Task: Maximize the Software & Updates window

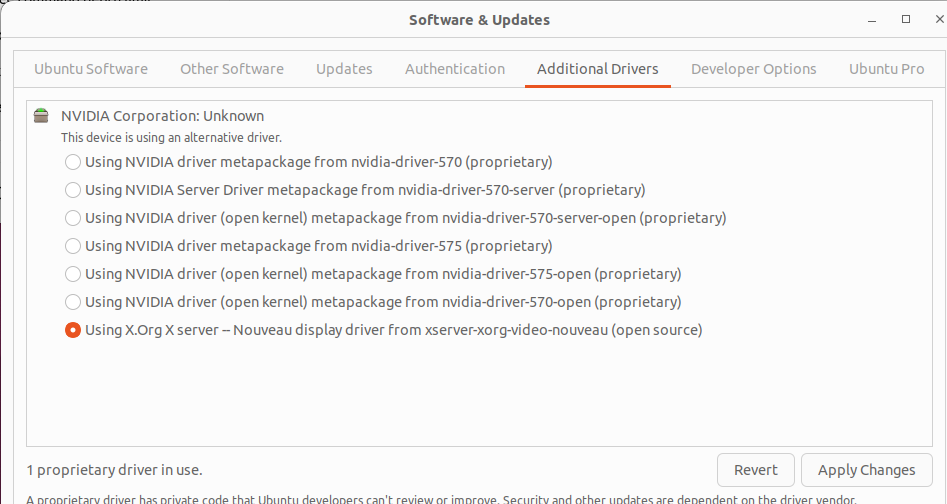Action: [906, 19]
